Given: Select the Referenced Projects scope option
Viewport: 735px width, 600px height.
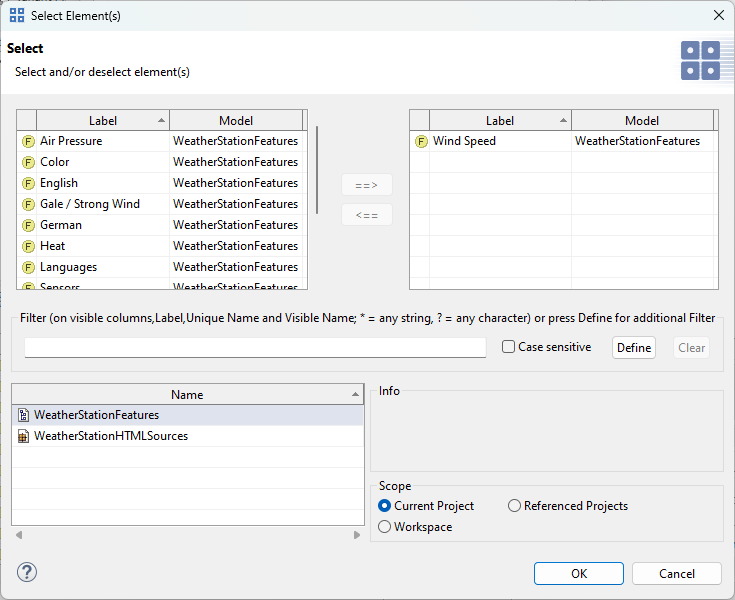Looking at the screenshot, I should [515, 506].
